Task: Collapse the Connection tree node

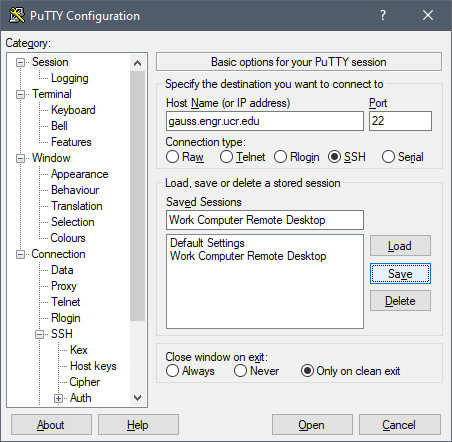Action: (21, 255)
